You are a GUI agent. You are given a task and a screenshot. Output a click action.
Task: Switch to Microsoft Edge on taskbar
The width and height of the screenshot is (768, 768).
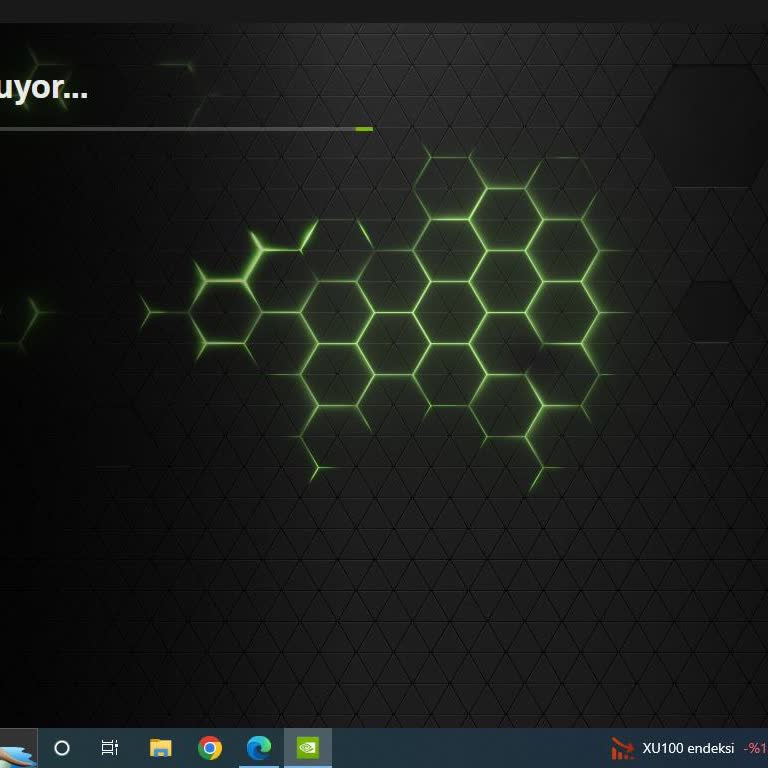click(259, 748)
